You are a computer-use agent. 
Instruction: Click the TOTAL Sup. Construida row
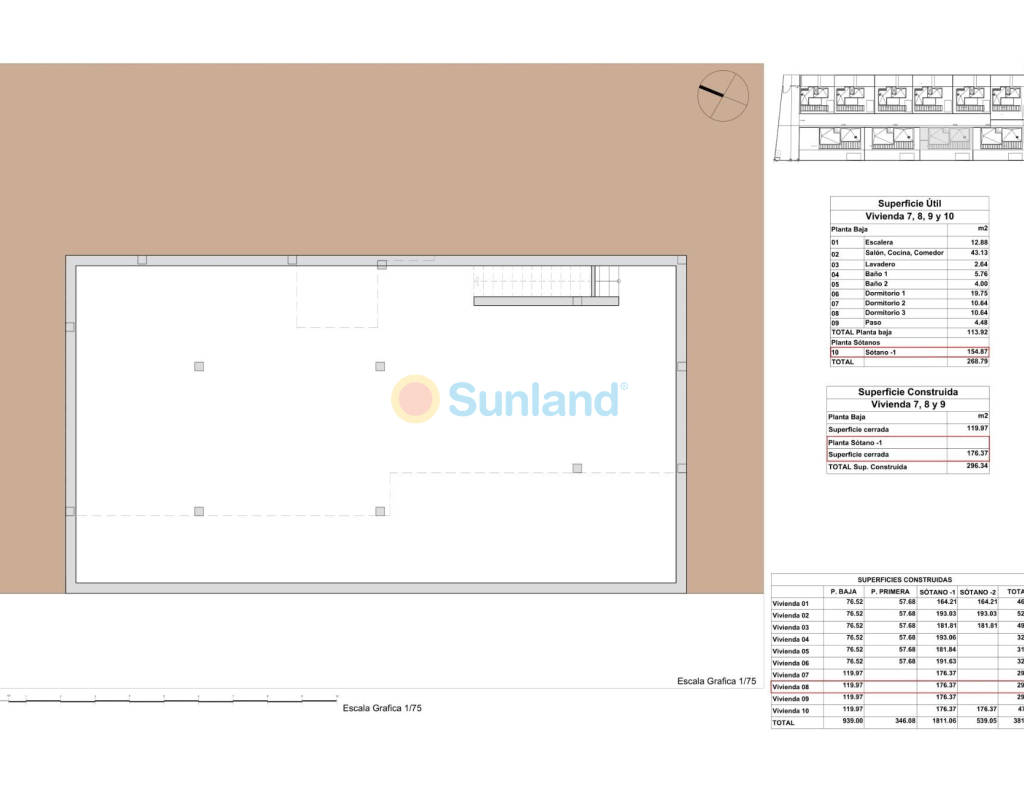point(908,467)
